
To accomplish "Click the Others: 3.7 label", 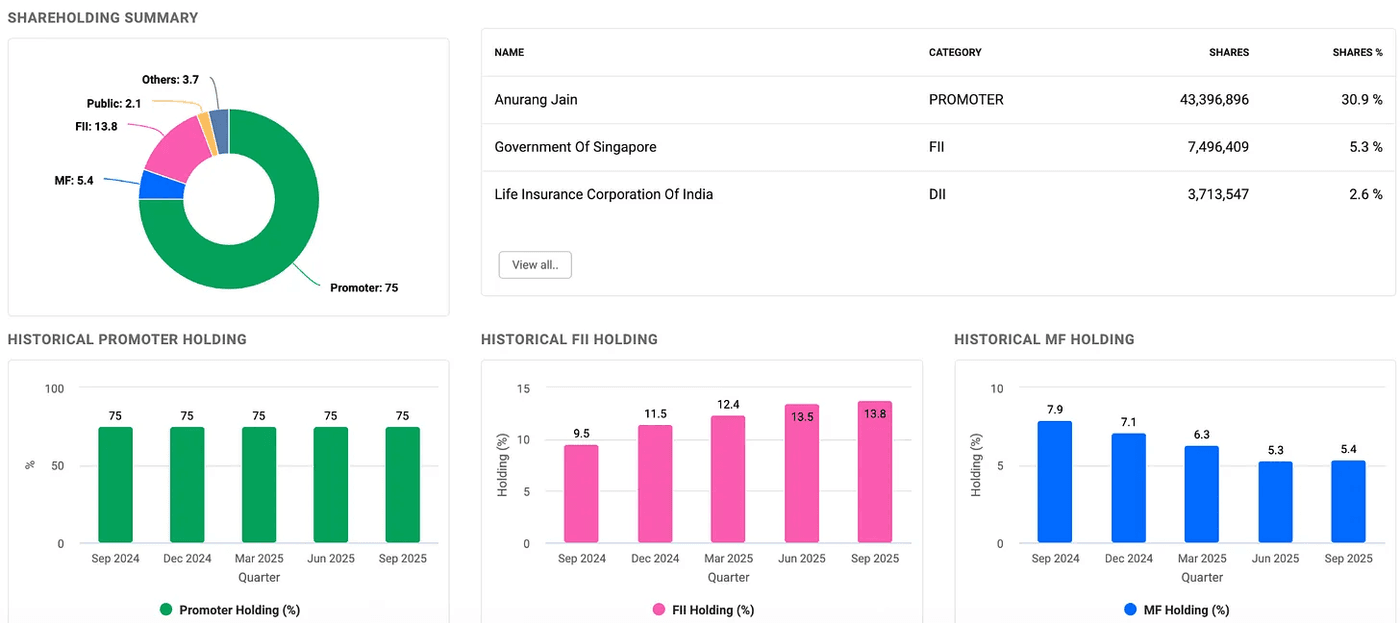I will [169, 79].
